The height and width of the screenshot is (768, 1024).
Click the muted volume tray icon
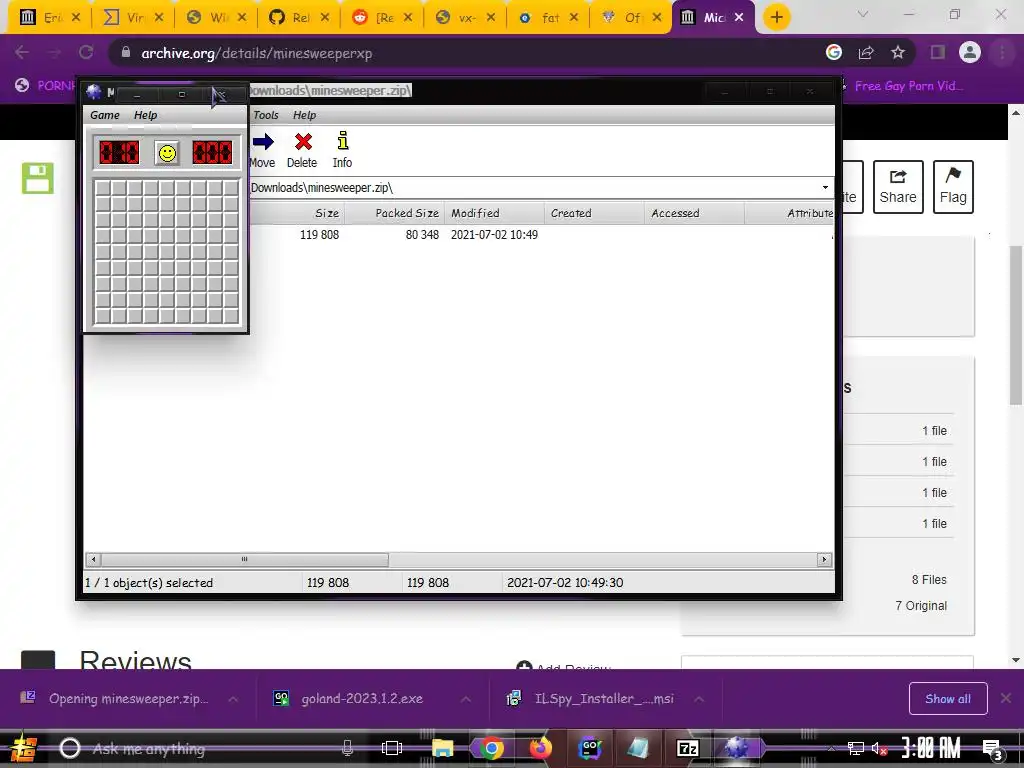click(x=879, y=748)
